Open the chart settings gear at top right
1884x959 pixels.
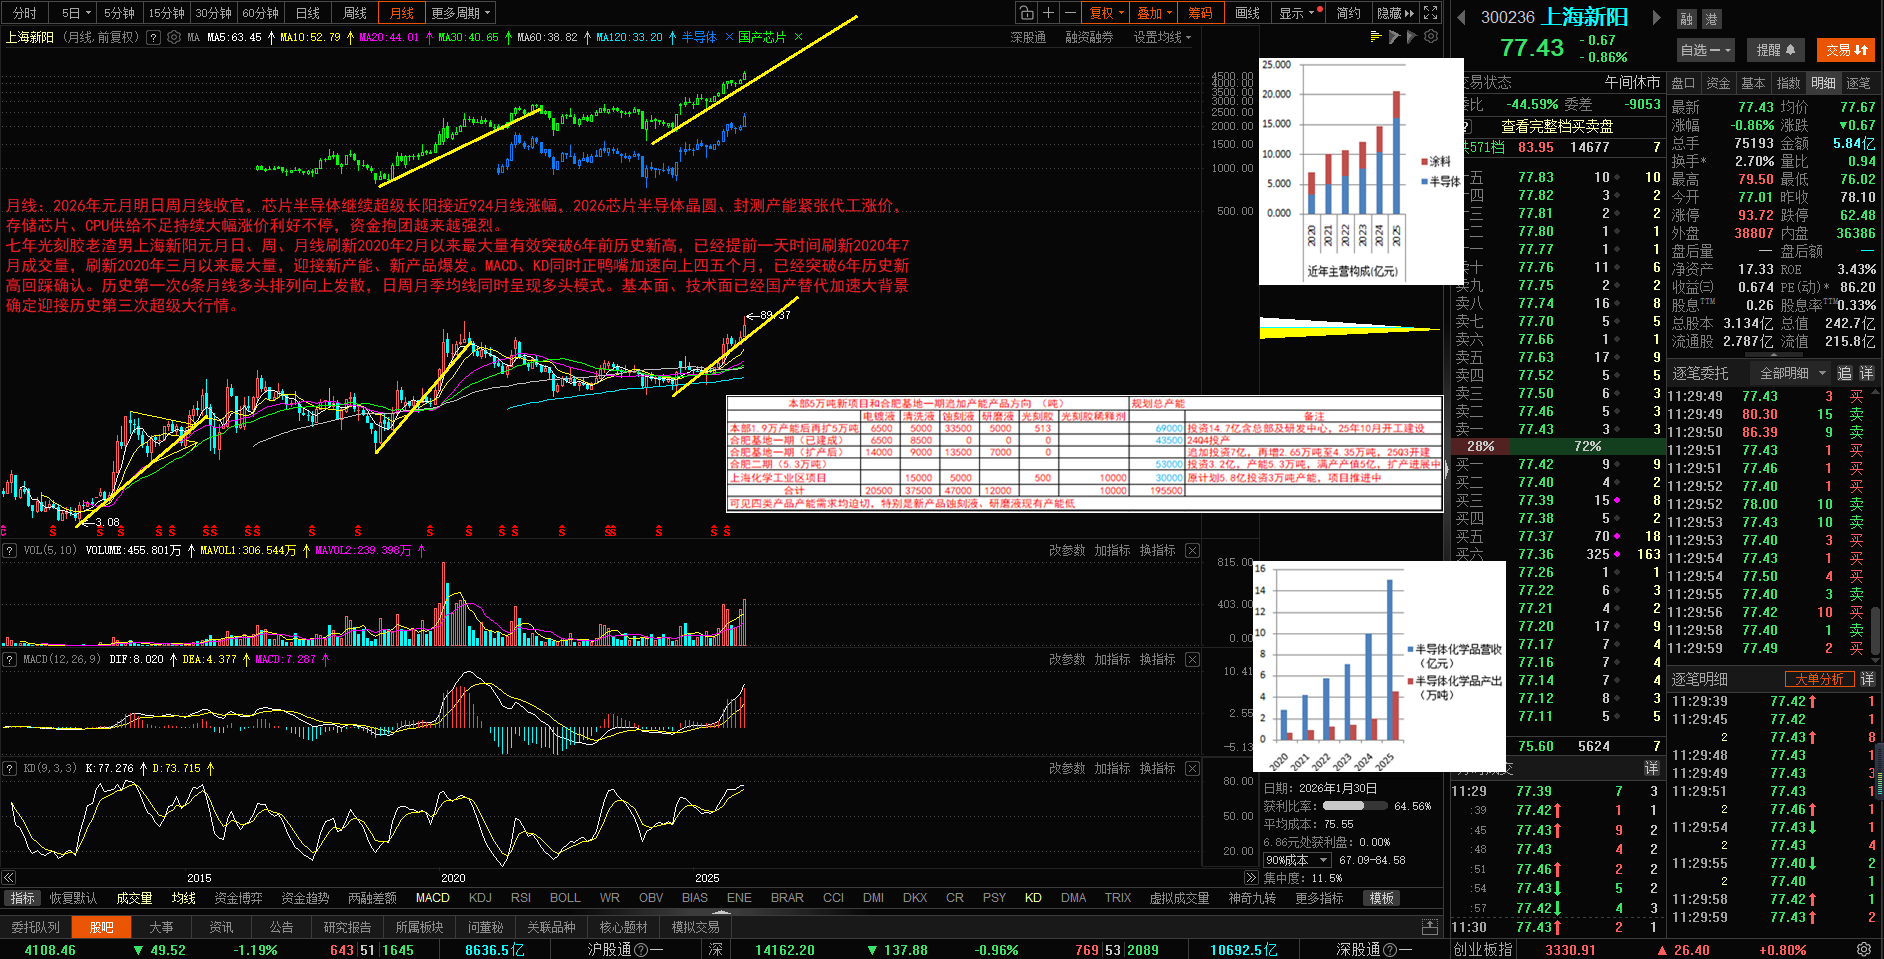point(1431,37)
